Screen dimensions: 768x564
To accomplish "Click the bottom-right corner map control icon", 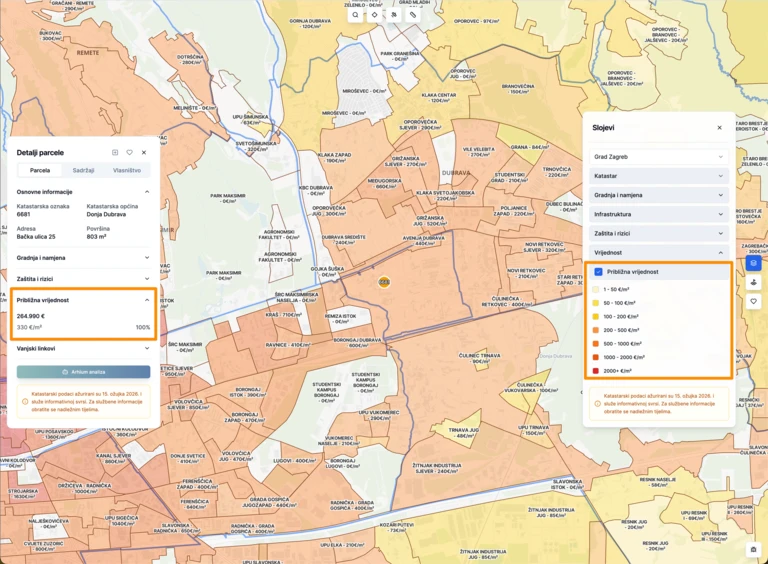I will coord(753,549).
